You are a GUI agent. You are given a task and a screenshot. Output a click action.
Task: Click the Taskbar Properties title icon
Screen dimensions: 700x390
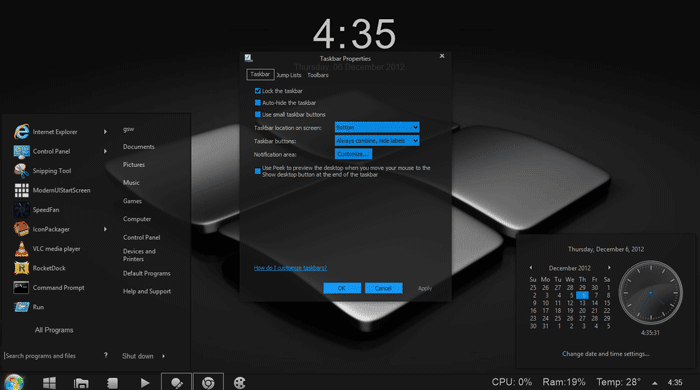[x=248, y=58]
